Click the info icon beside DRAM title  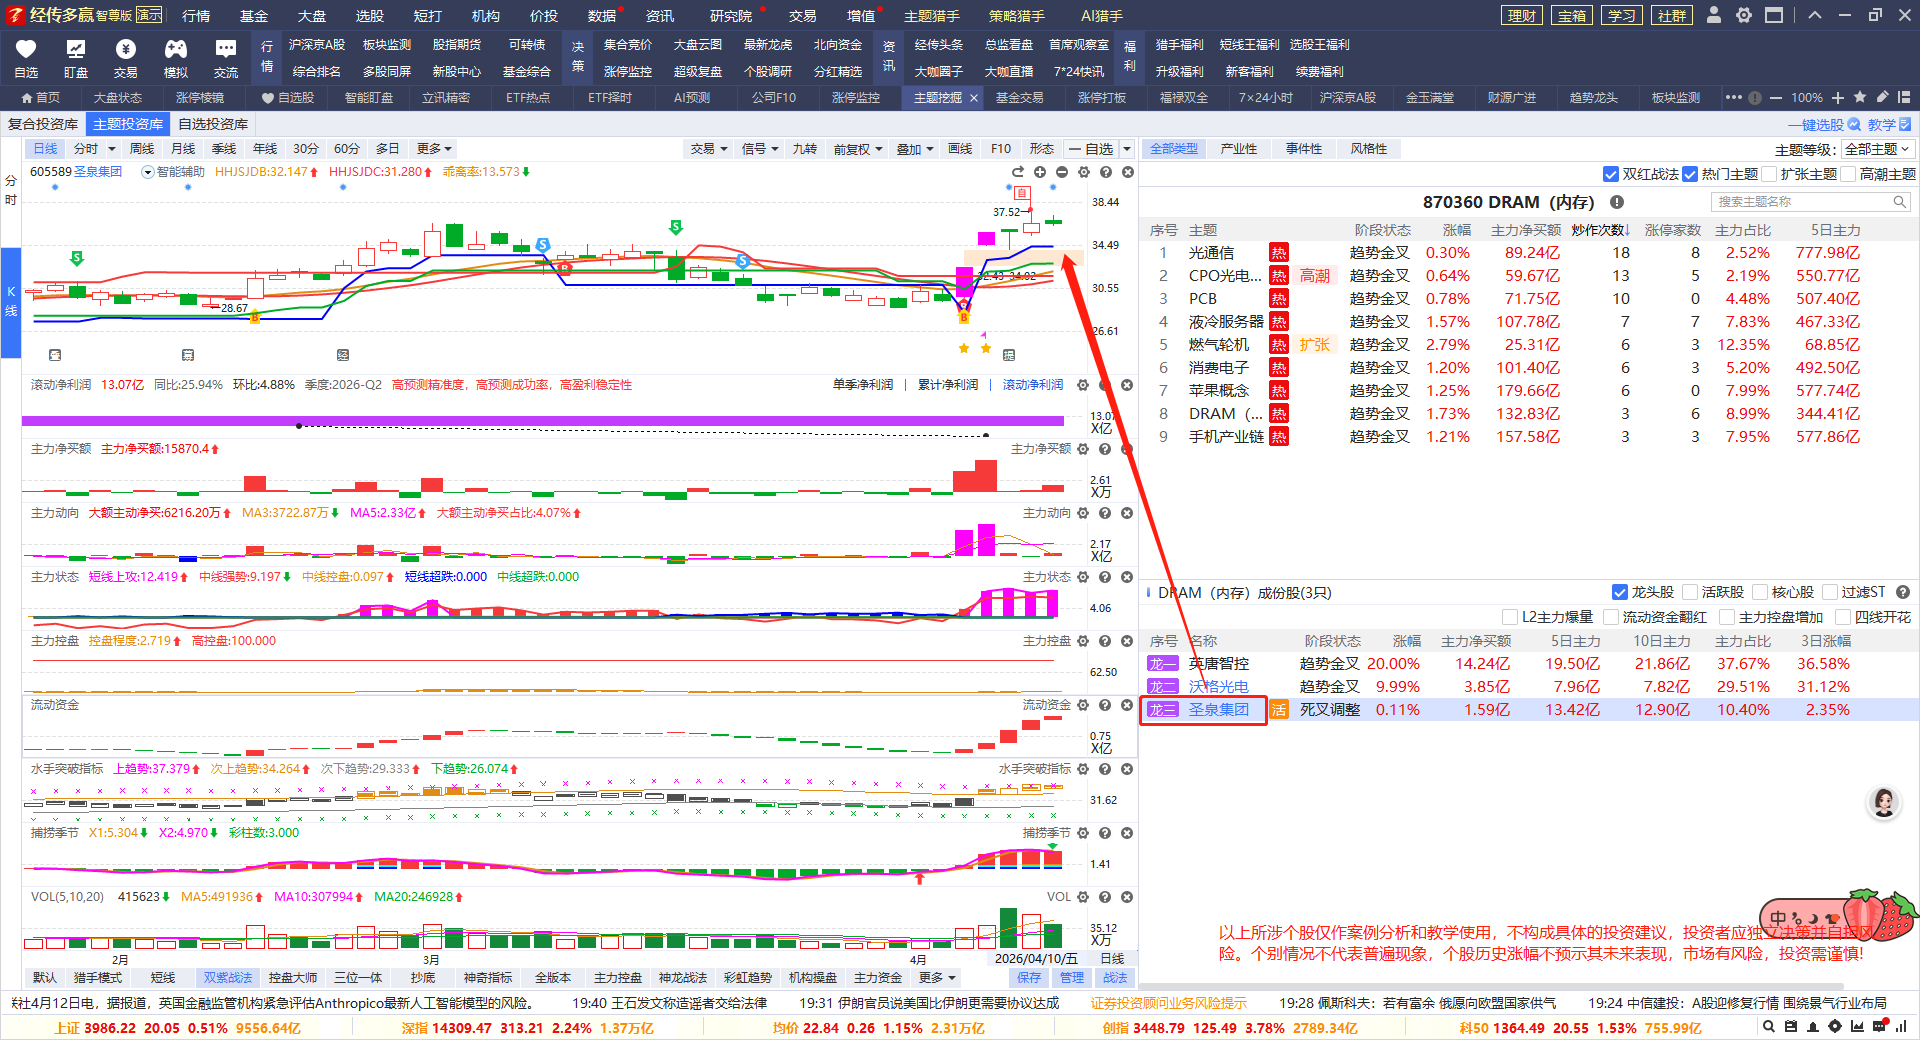[1617, 202]
